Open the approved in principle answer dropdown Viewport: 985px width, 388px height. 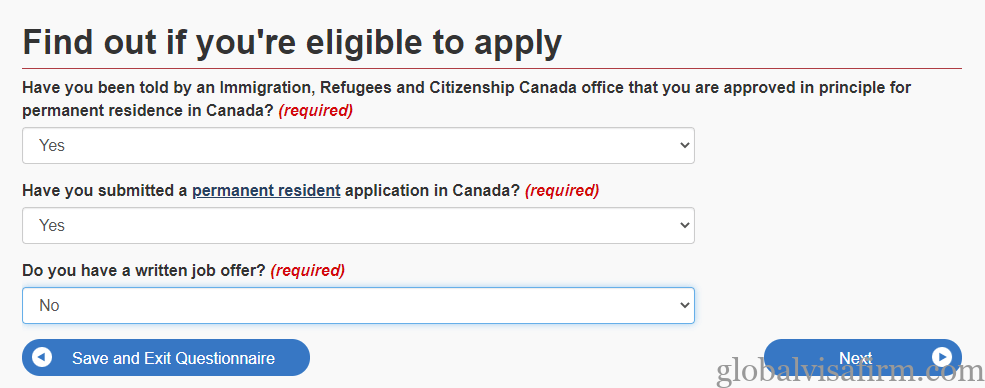click(358, 146)
